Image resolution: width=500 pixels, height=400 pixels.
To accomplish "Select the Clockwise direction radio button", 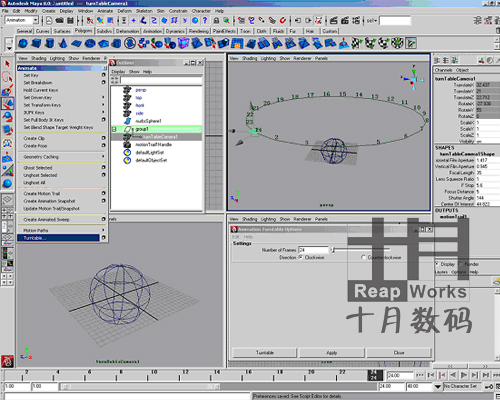I will click(x=301, y=257).
